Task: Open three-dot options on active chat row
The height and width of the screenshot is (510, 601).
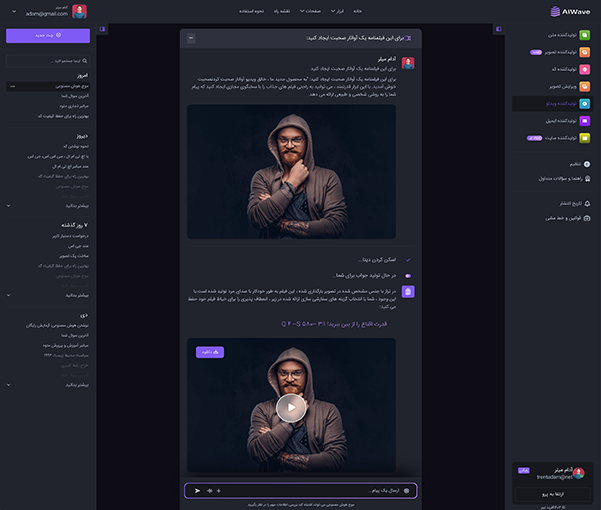Action: (13, 87)
